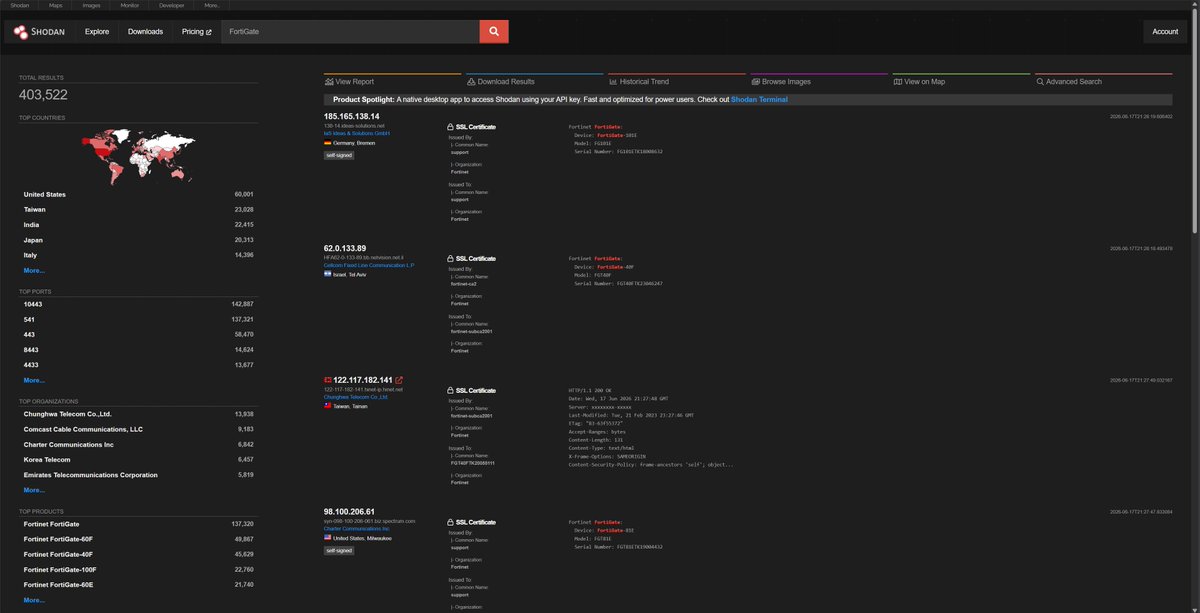Screen dimensions: 1200x613
Task: Open the Shodan Terminal link
Action: point(759,100)
